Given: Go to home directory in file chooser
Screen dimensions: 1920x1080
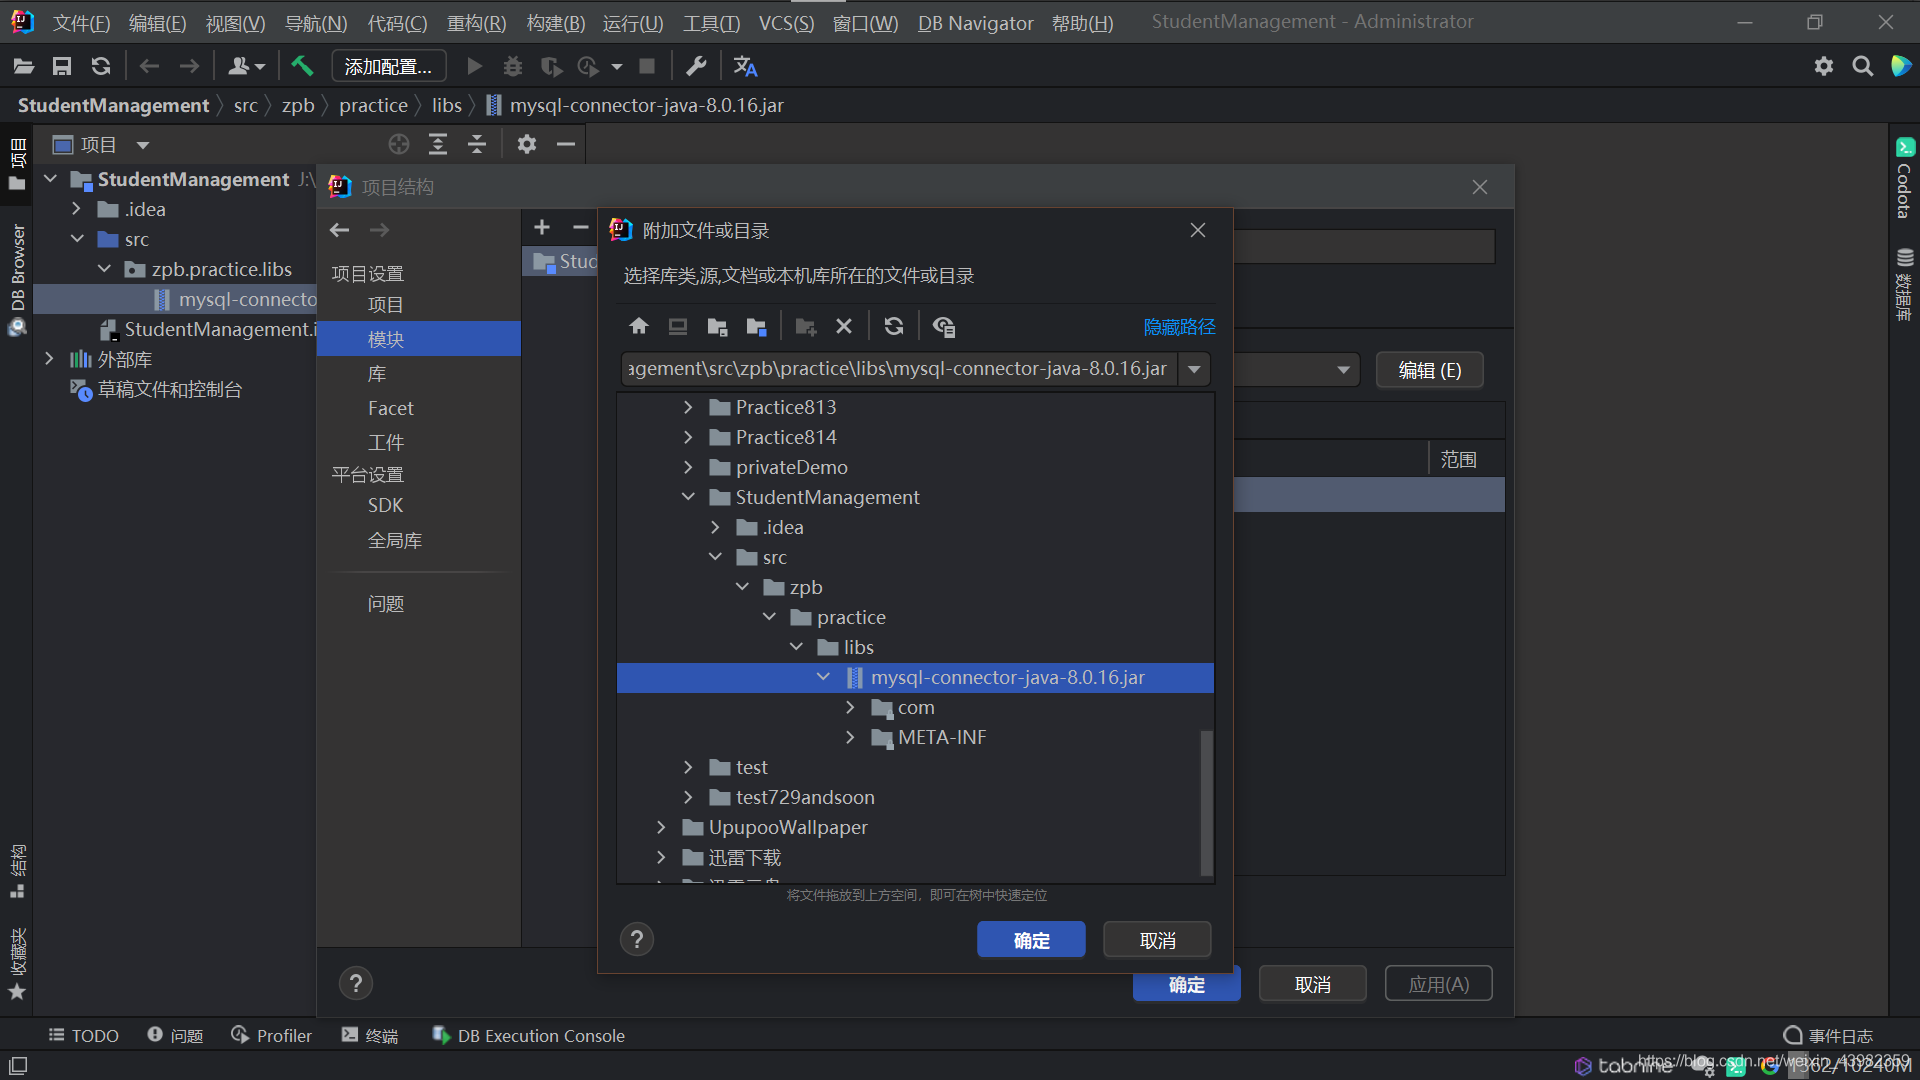Looking at the screenshot, I should [639, 326].
